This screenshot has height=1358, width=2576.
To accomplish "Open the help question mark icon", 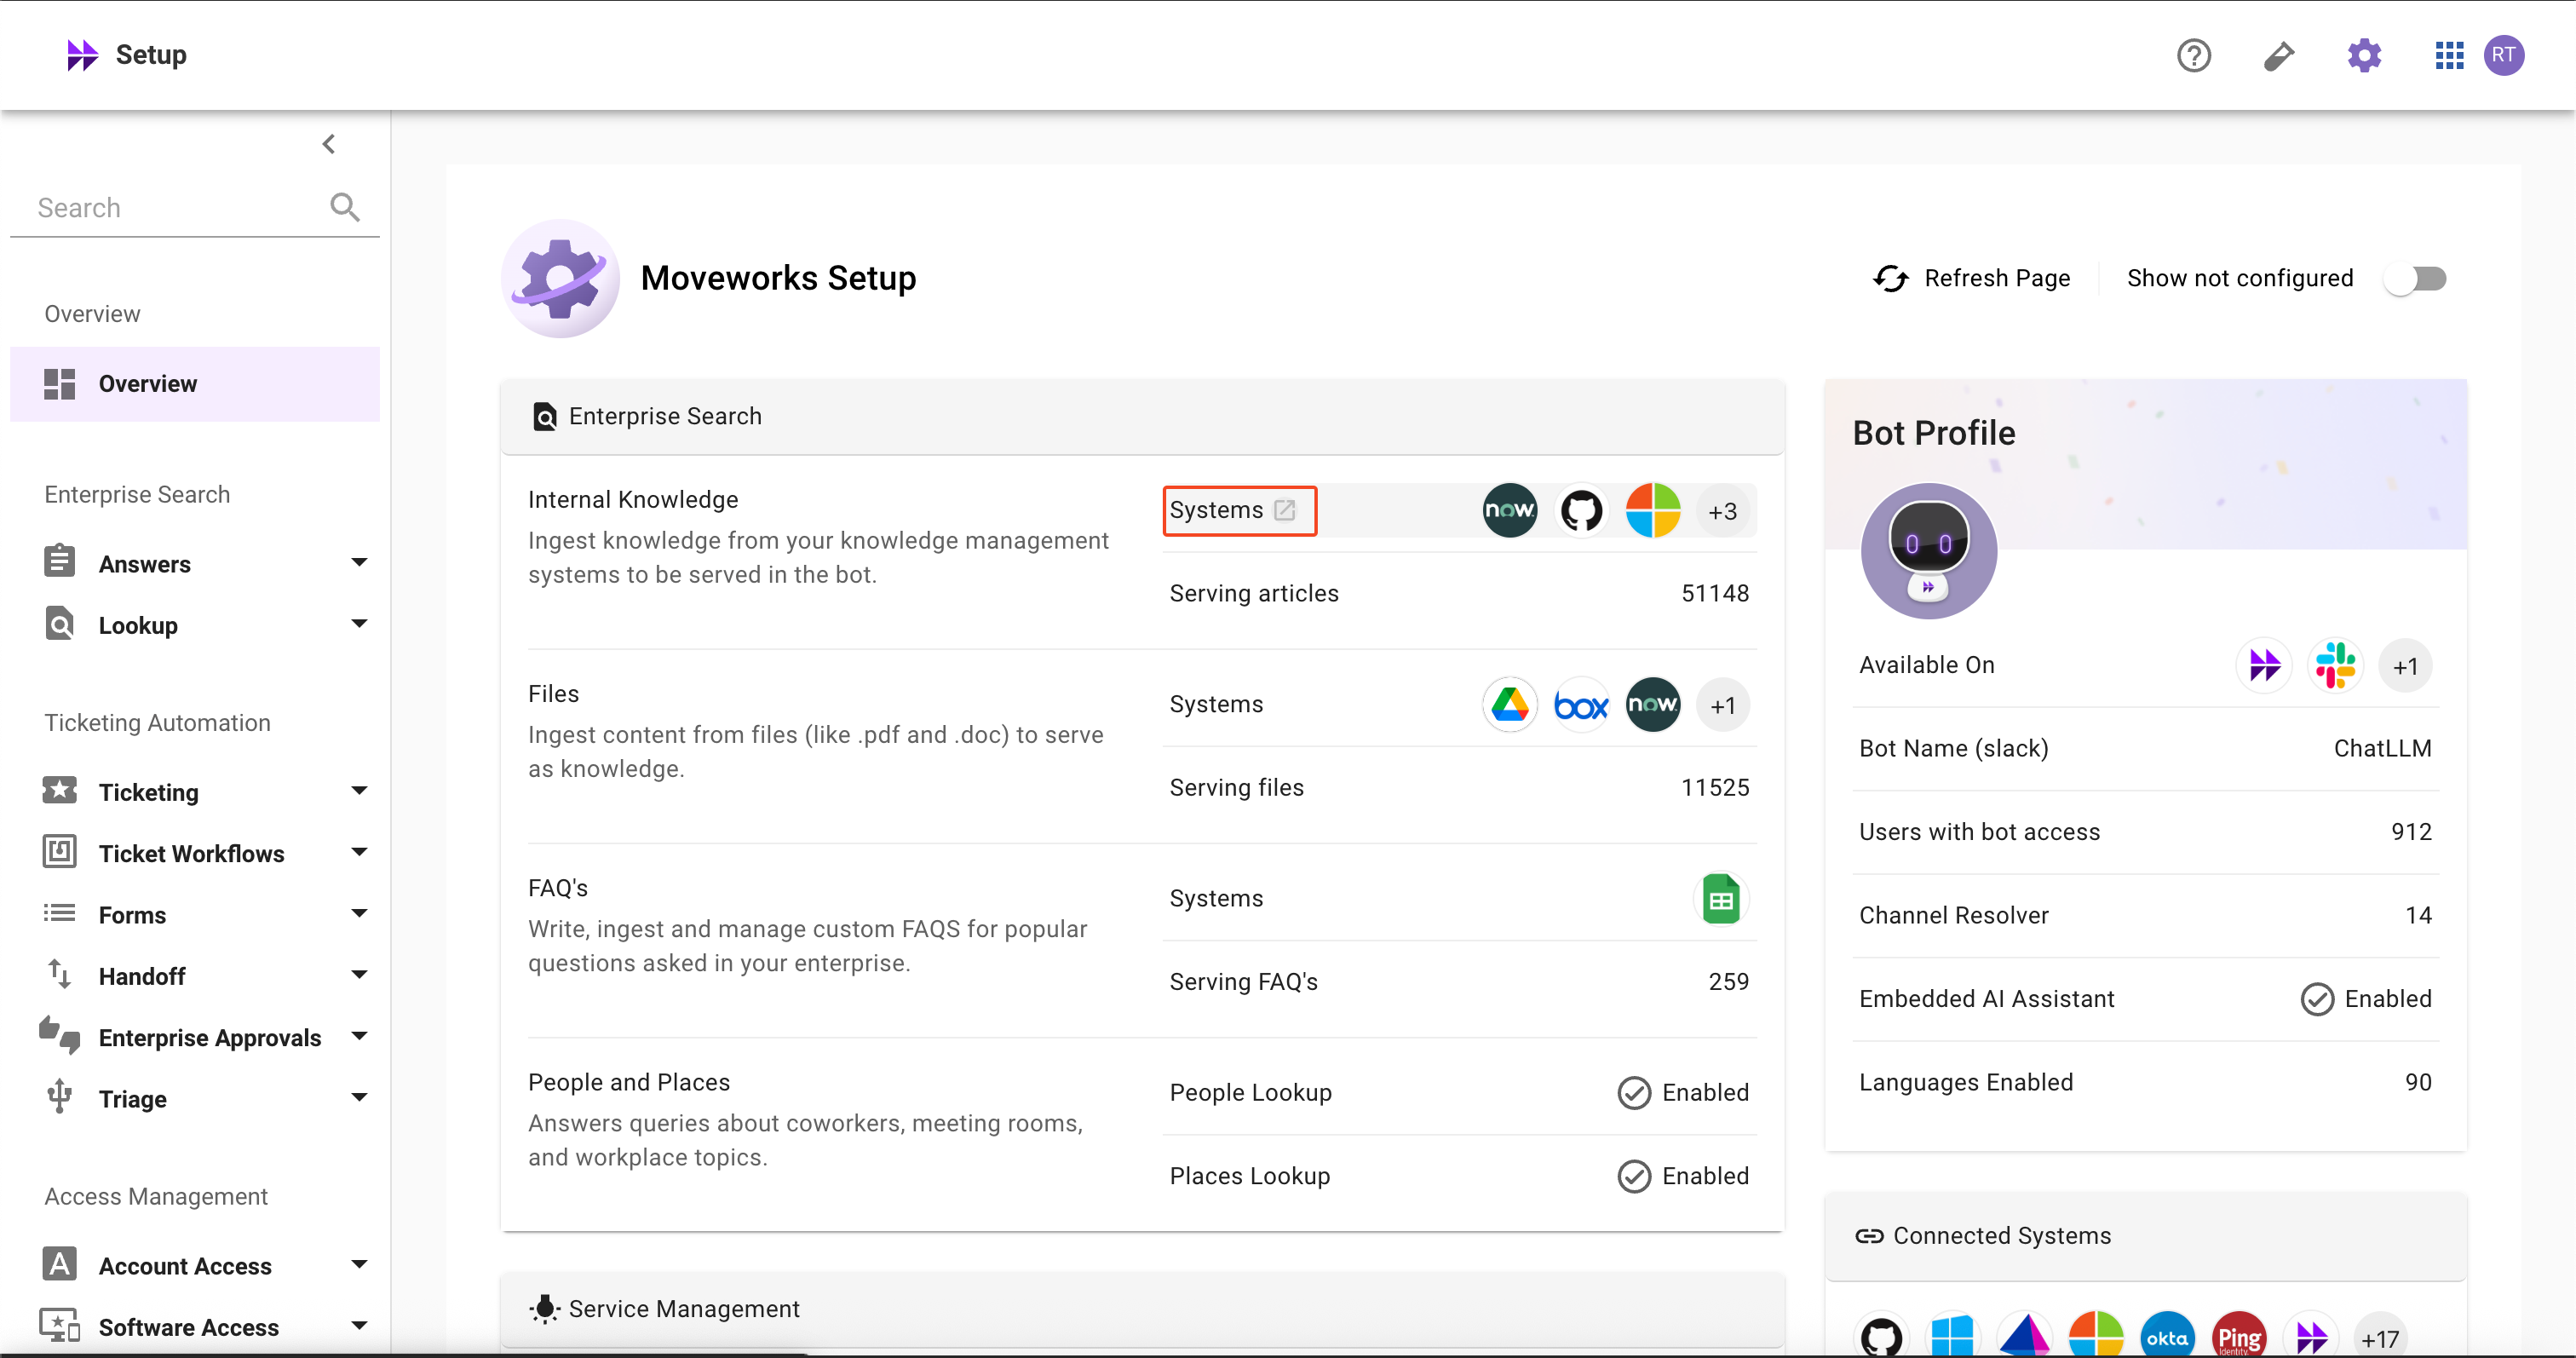I will [2194, 55].
